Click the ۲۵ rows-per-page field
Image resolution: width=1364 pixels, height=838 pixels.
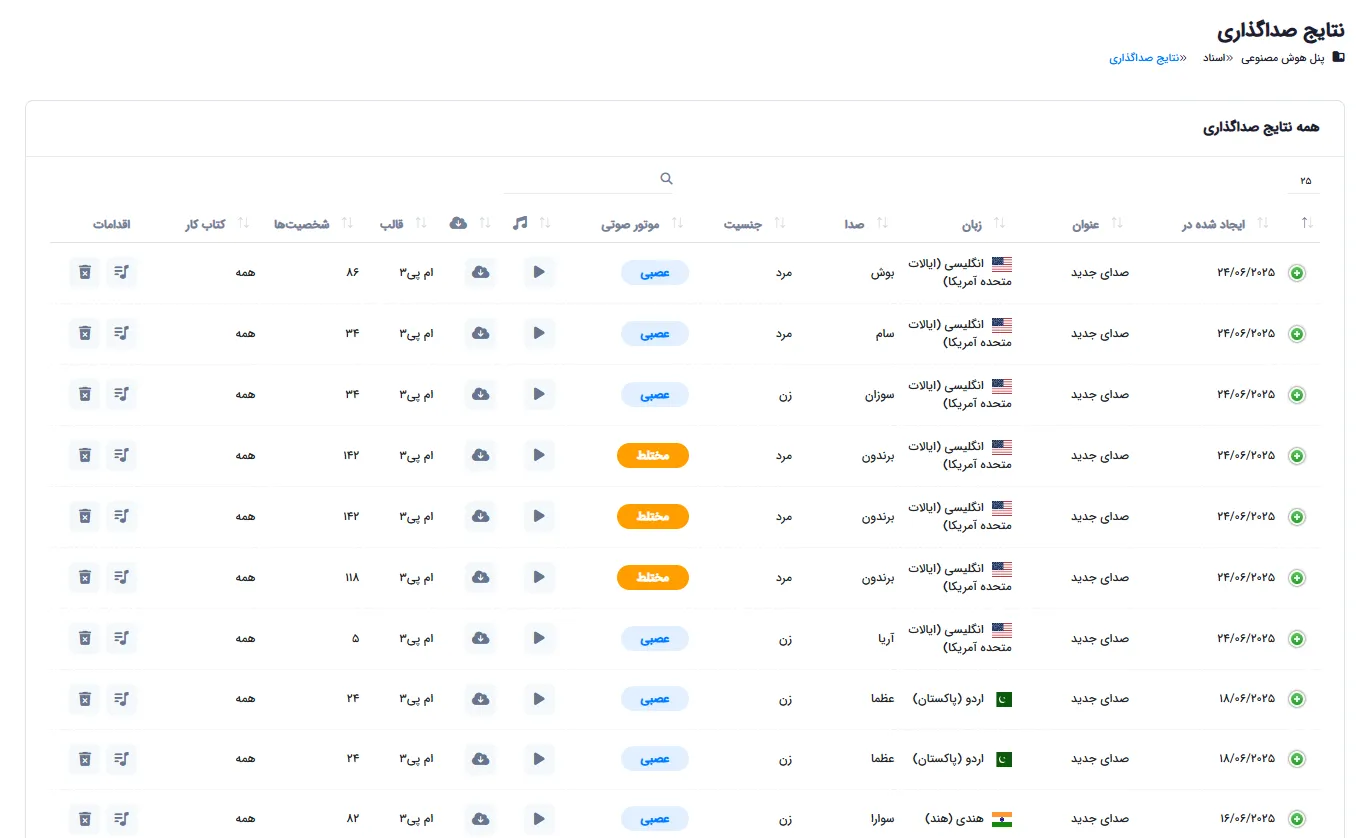click(1303, 180)
